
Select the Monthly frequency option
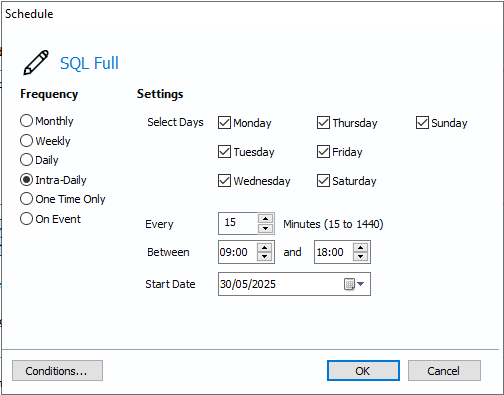point(26,121)
